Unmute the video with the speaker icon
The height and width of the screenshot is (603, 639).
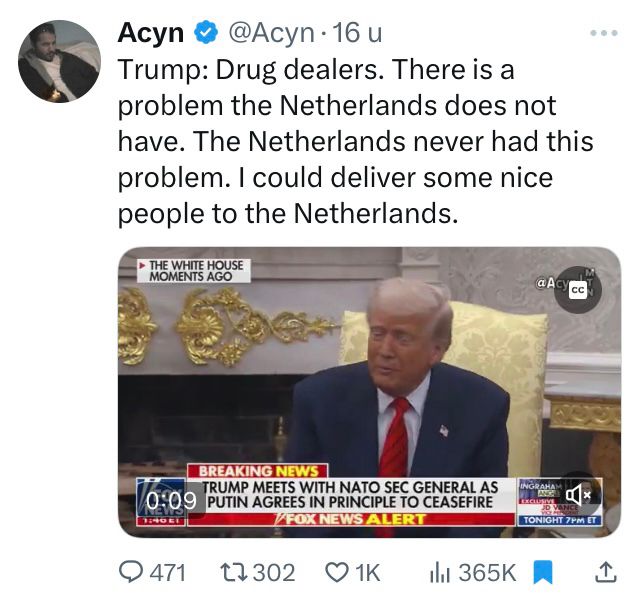point(578,495)
